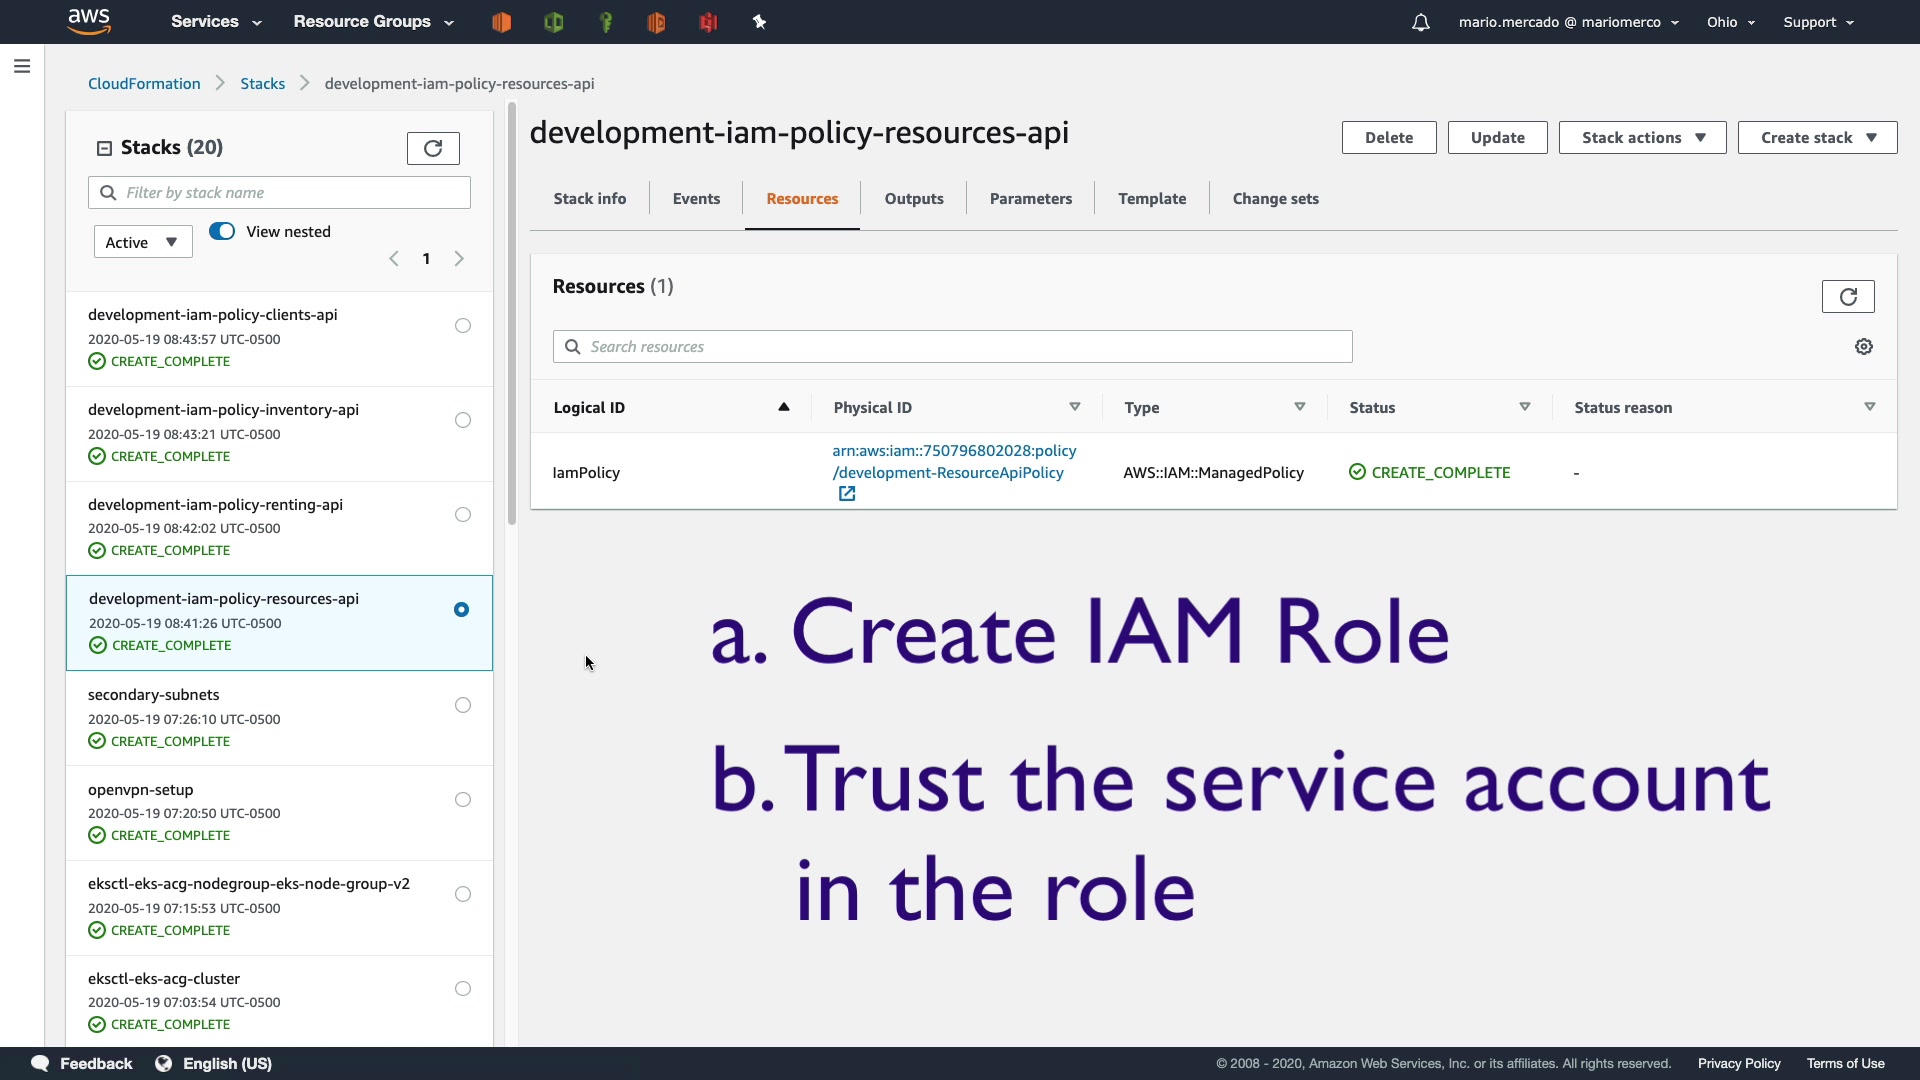The width and height of the screenshot is (1920, 1080).
Task: Toggle the View nested switch
Action: click(222, 232)
